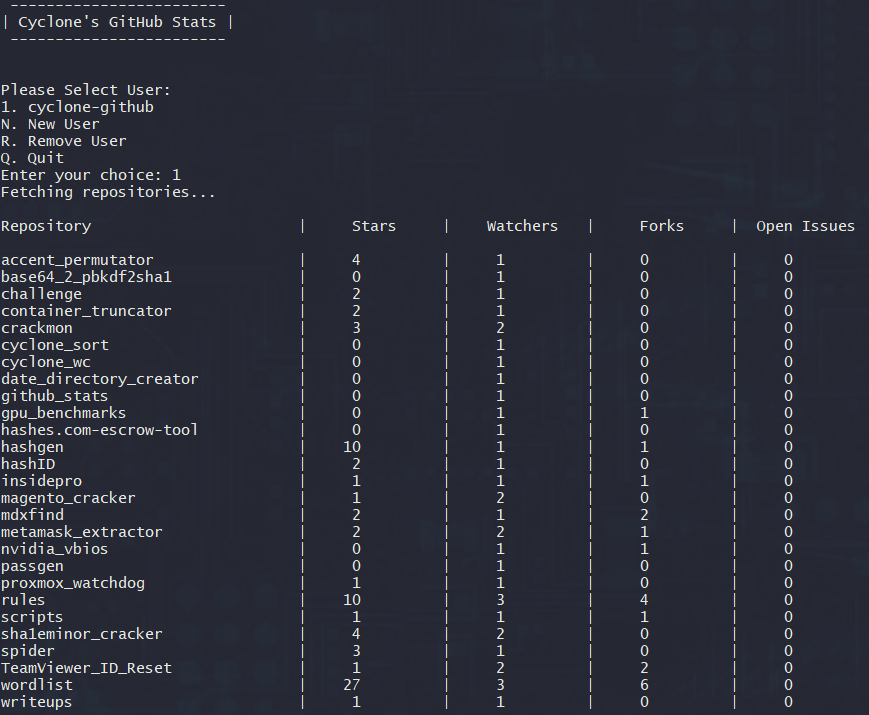Click the stars value 10 for hashgen
Viewport: 869px width, 715px height.
click(352, 447)
